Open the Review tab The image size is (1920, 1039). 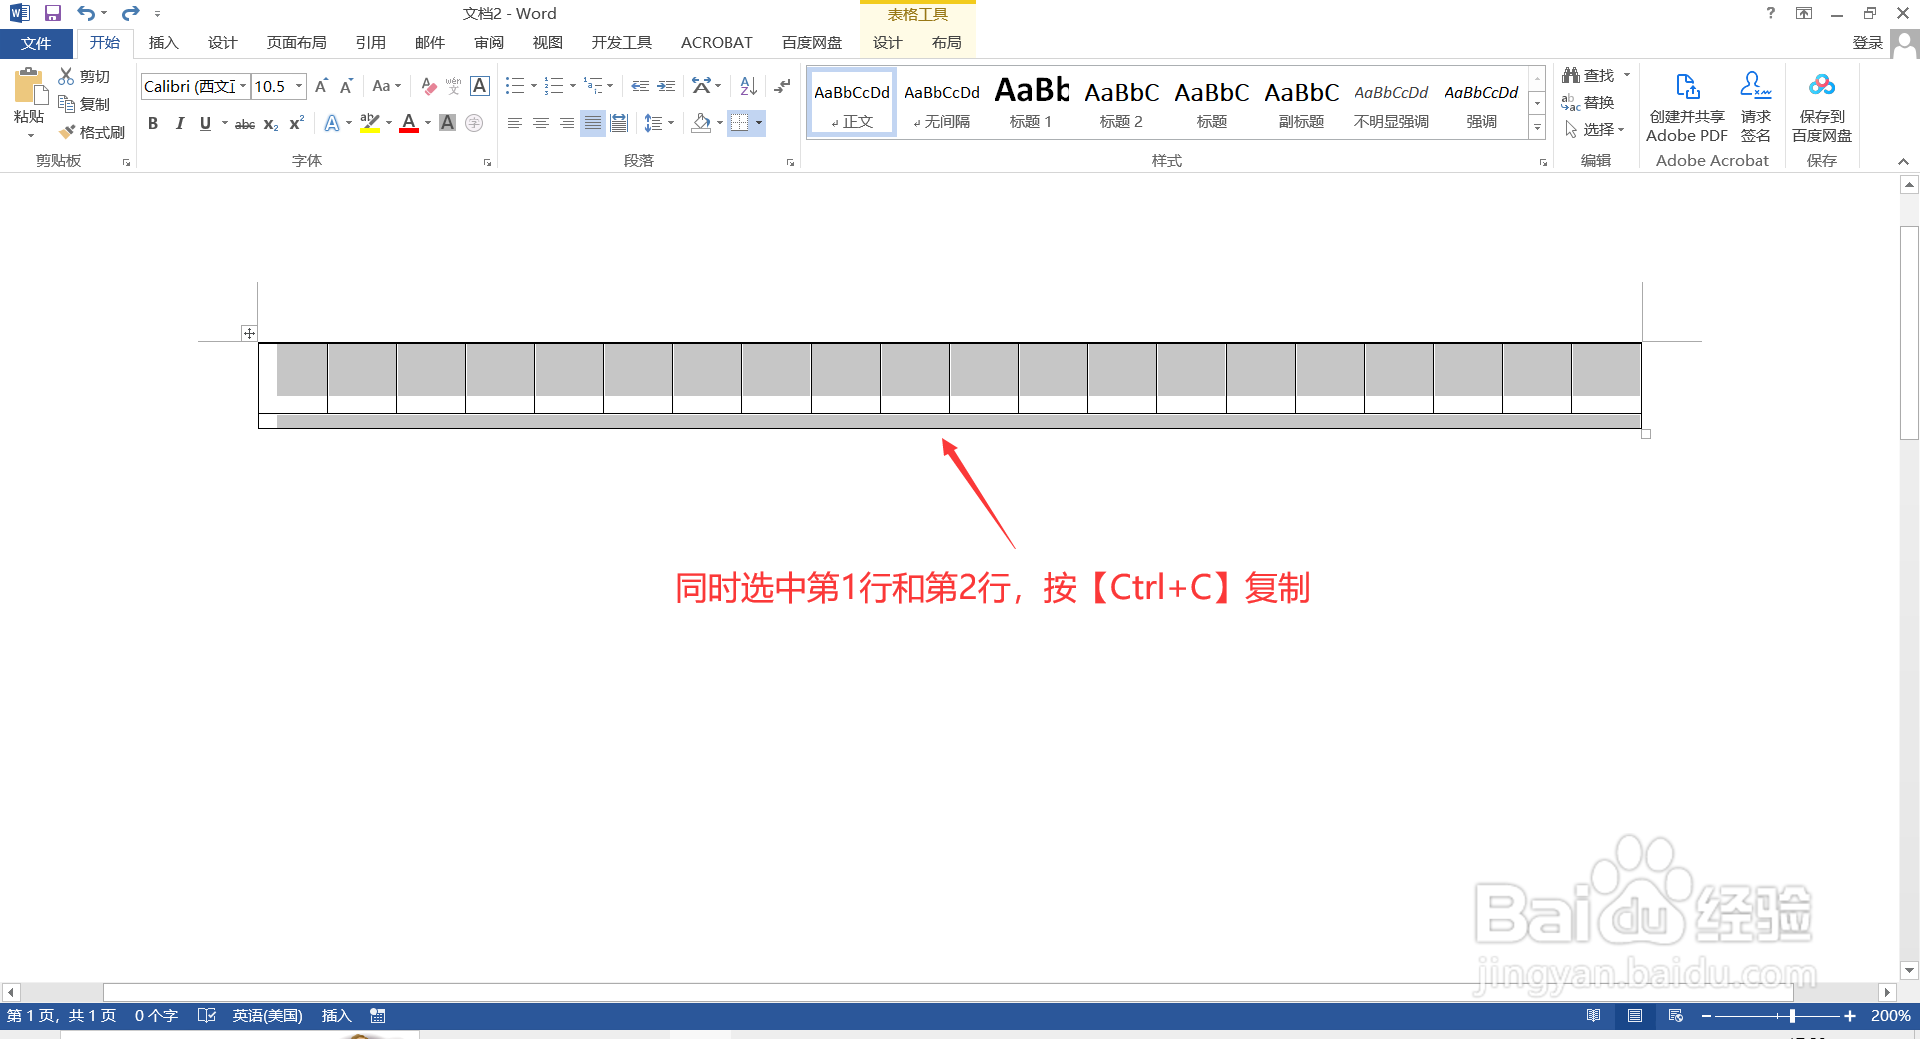coord(489,42)
